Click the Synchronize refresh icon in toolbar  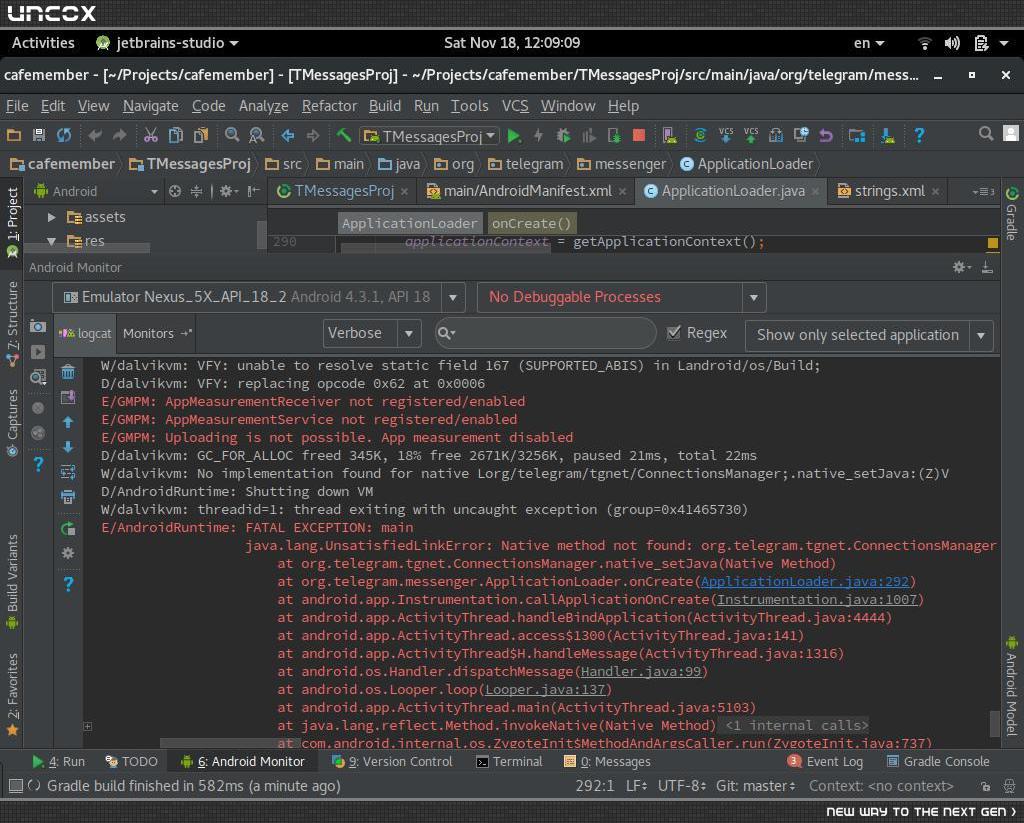tap(63, 135)
